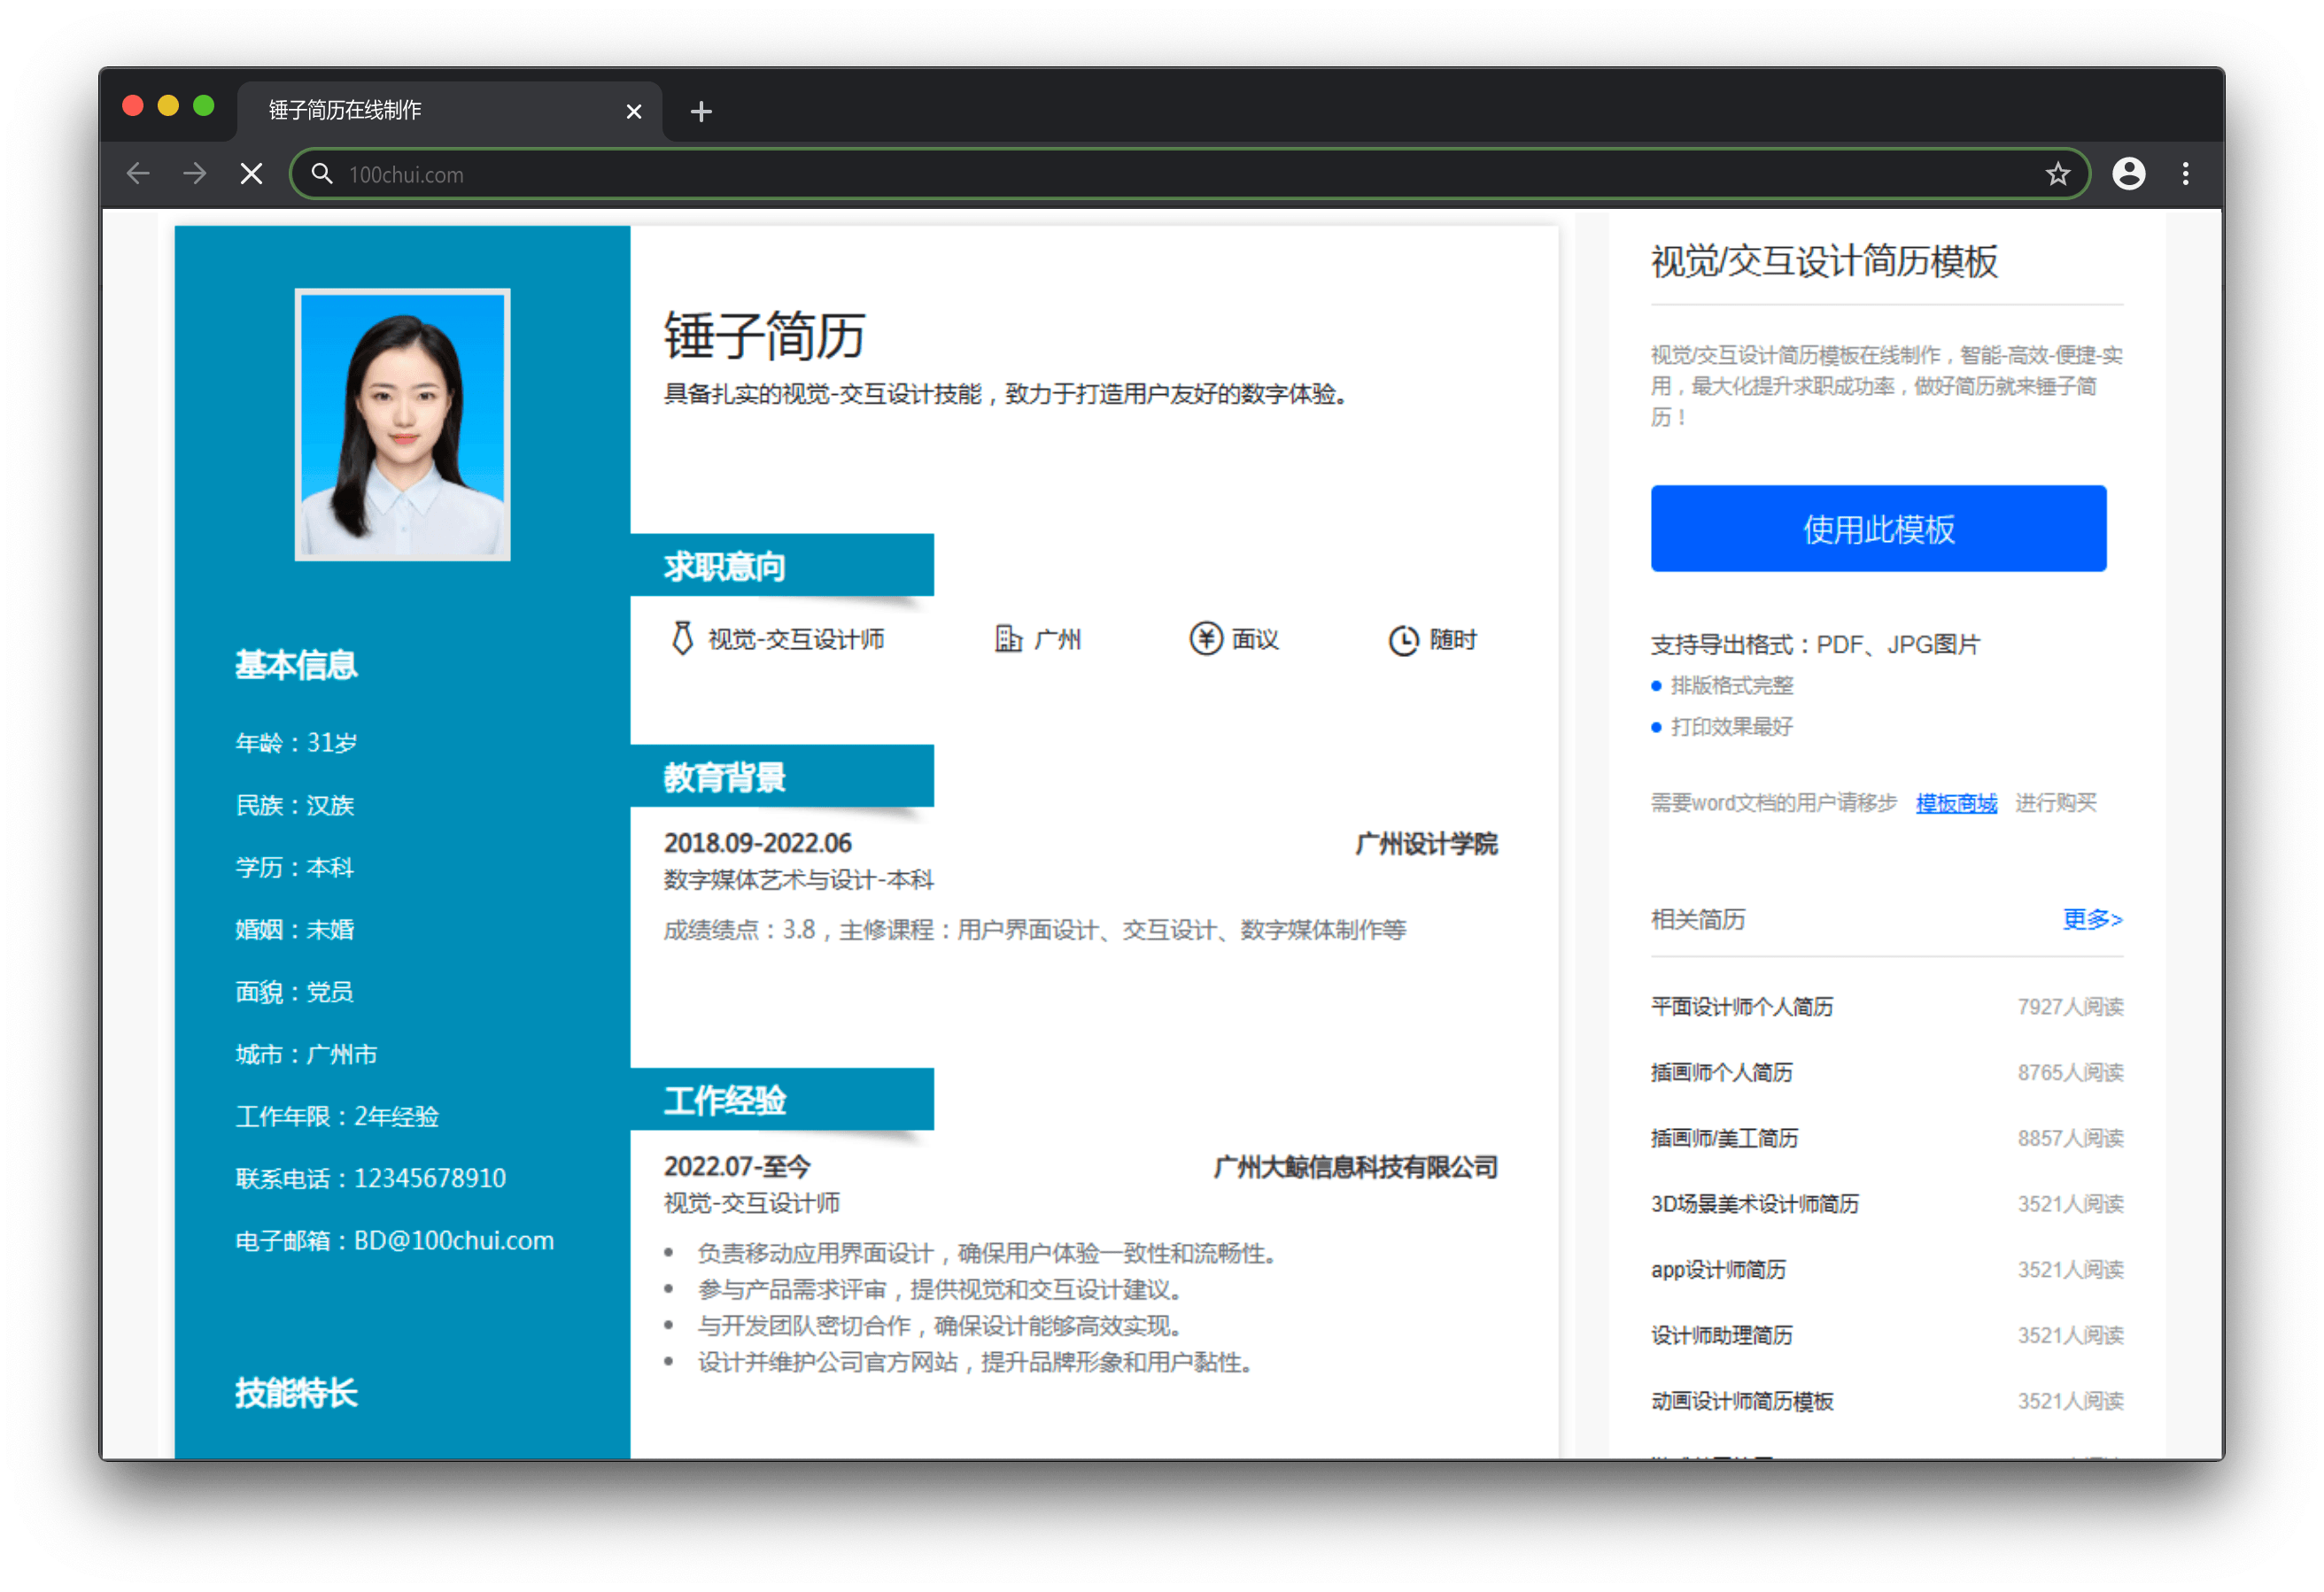This screenshot has width=2324, height=1592.
Task: Click the yen icon beside 面议
Action: click(x=1205, y=638)
